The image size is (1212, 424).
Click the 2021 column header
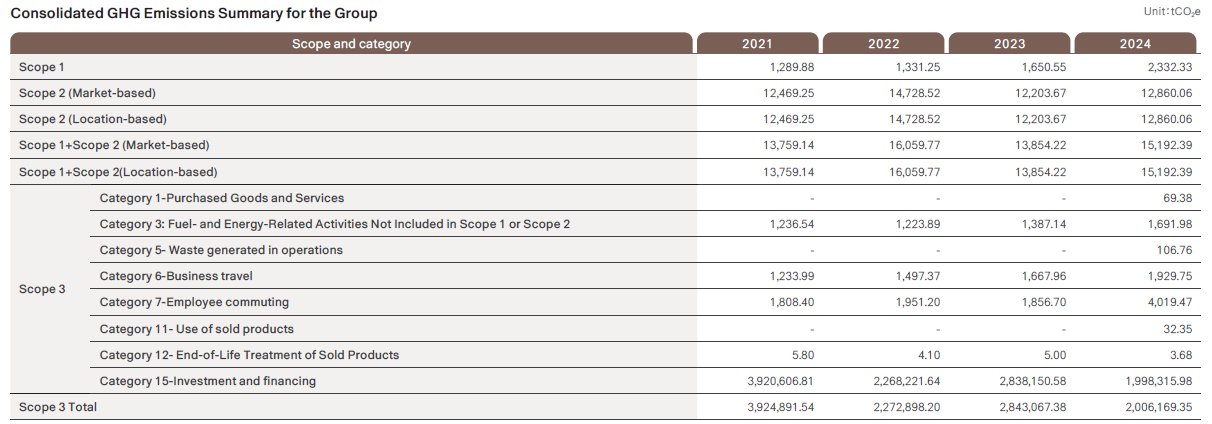click(757, 44)
